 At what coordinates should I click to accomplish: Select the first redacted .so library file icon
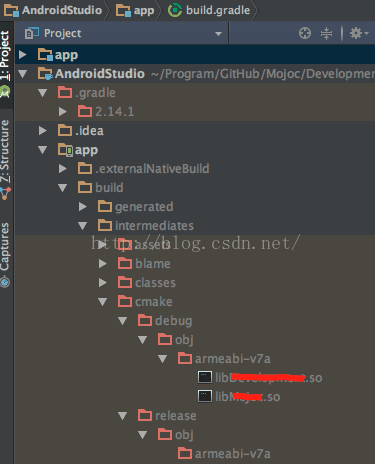pos(205,377)
